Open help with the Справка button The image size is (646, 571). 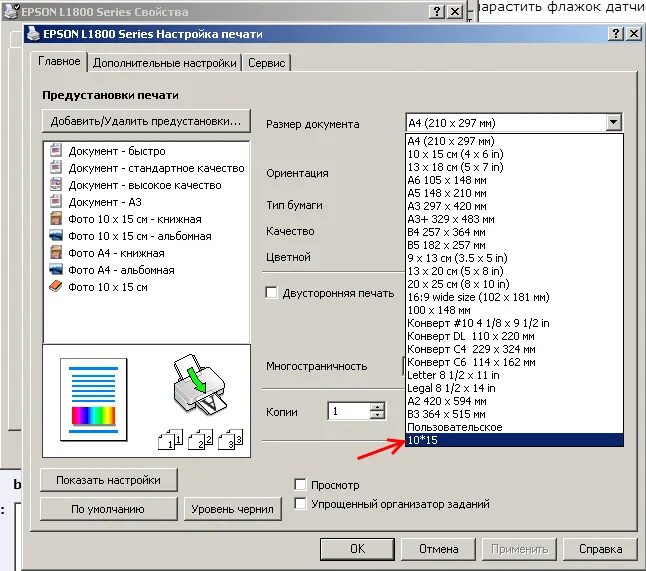[x=600, y=549]
